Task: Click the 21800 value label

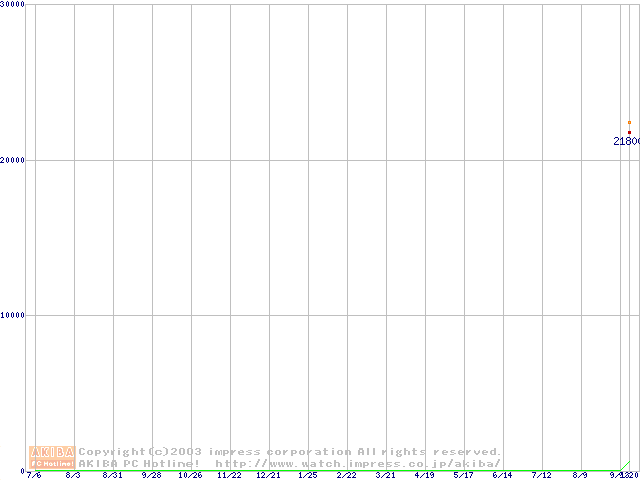Action: coord(627,142)
